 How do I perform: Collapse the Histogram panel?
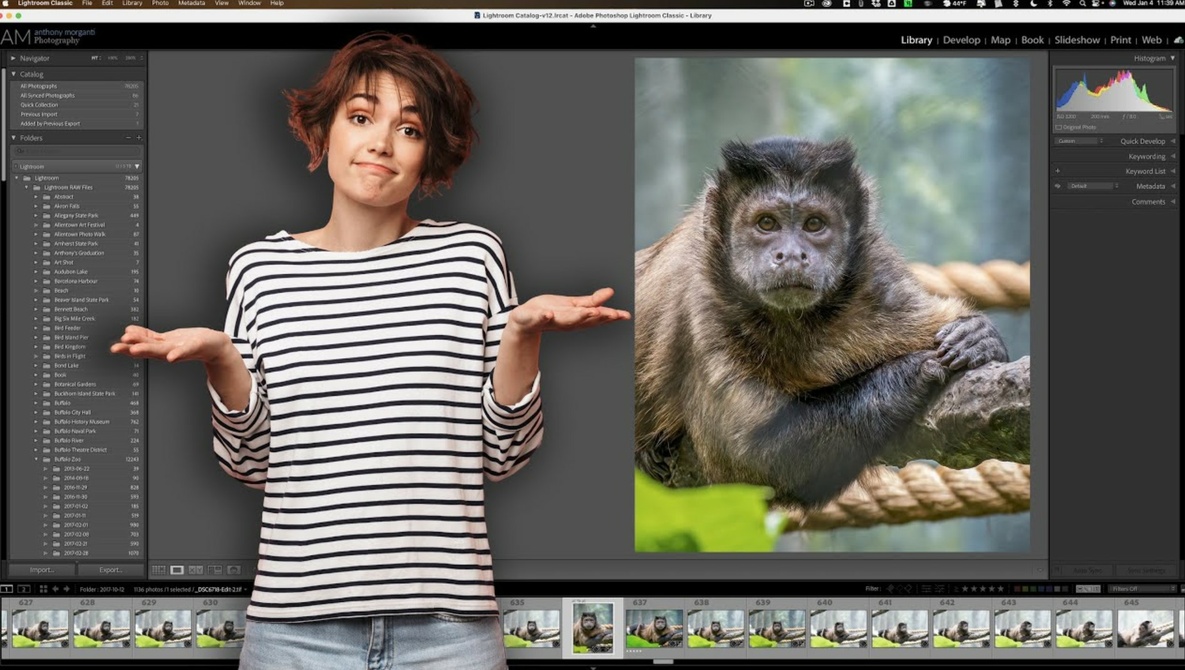click(1173, 58)
